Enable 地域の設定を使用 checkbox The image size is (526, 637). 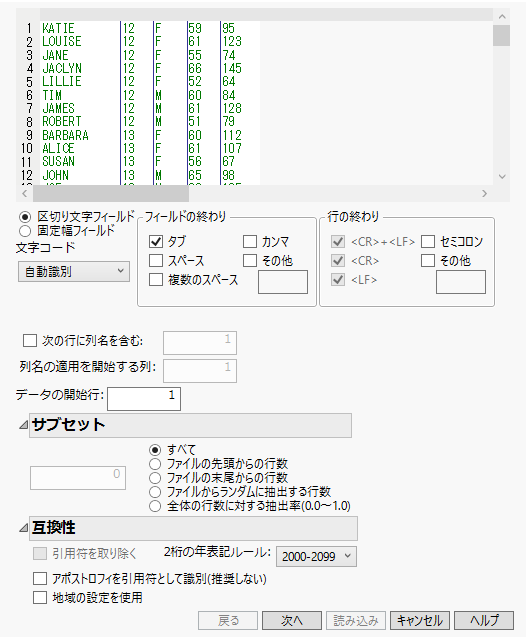pyautogui.click(x=40, y=598)
